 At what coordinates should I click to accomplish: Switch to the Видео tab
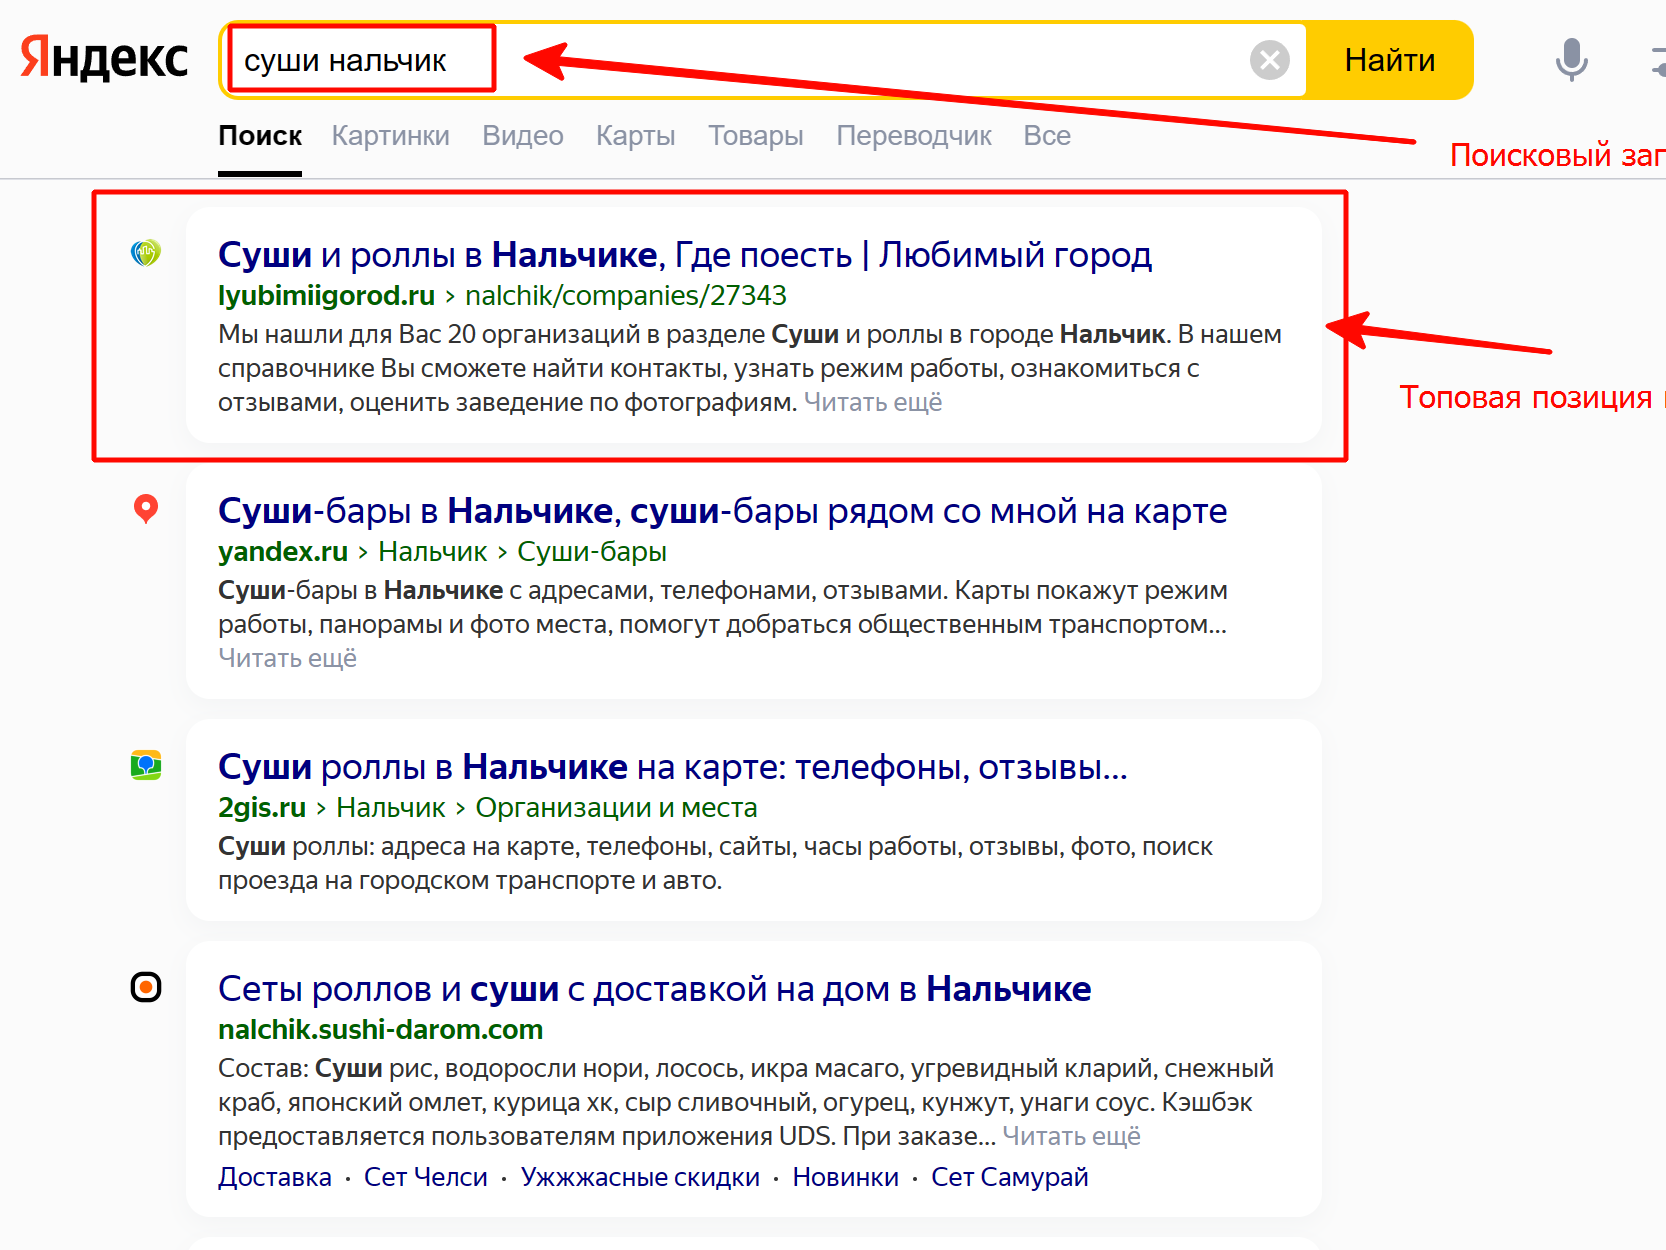click(523, 136)
